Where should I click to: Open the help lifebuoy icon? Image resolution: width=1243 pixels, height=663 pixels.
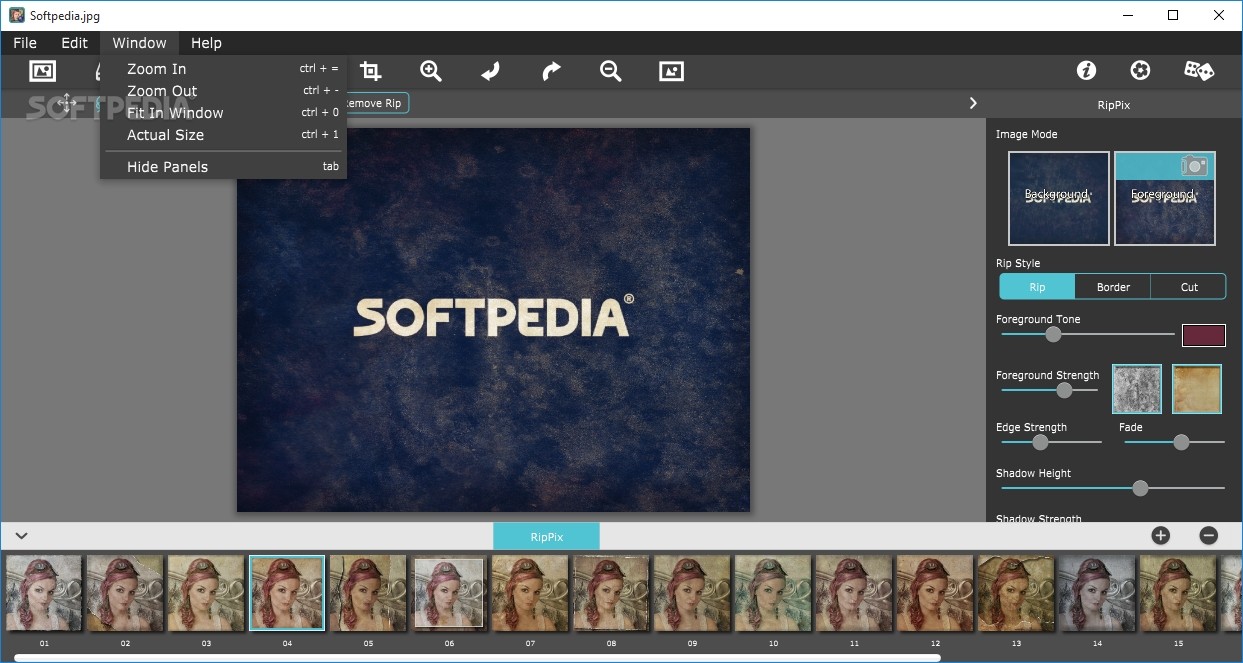(1140, 70)
